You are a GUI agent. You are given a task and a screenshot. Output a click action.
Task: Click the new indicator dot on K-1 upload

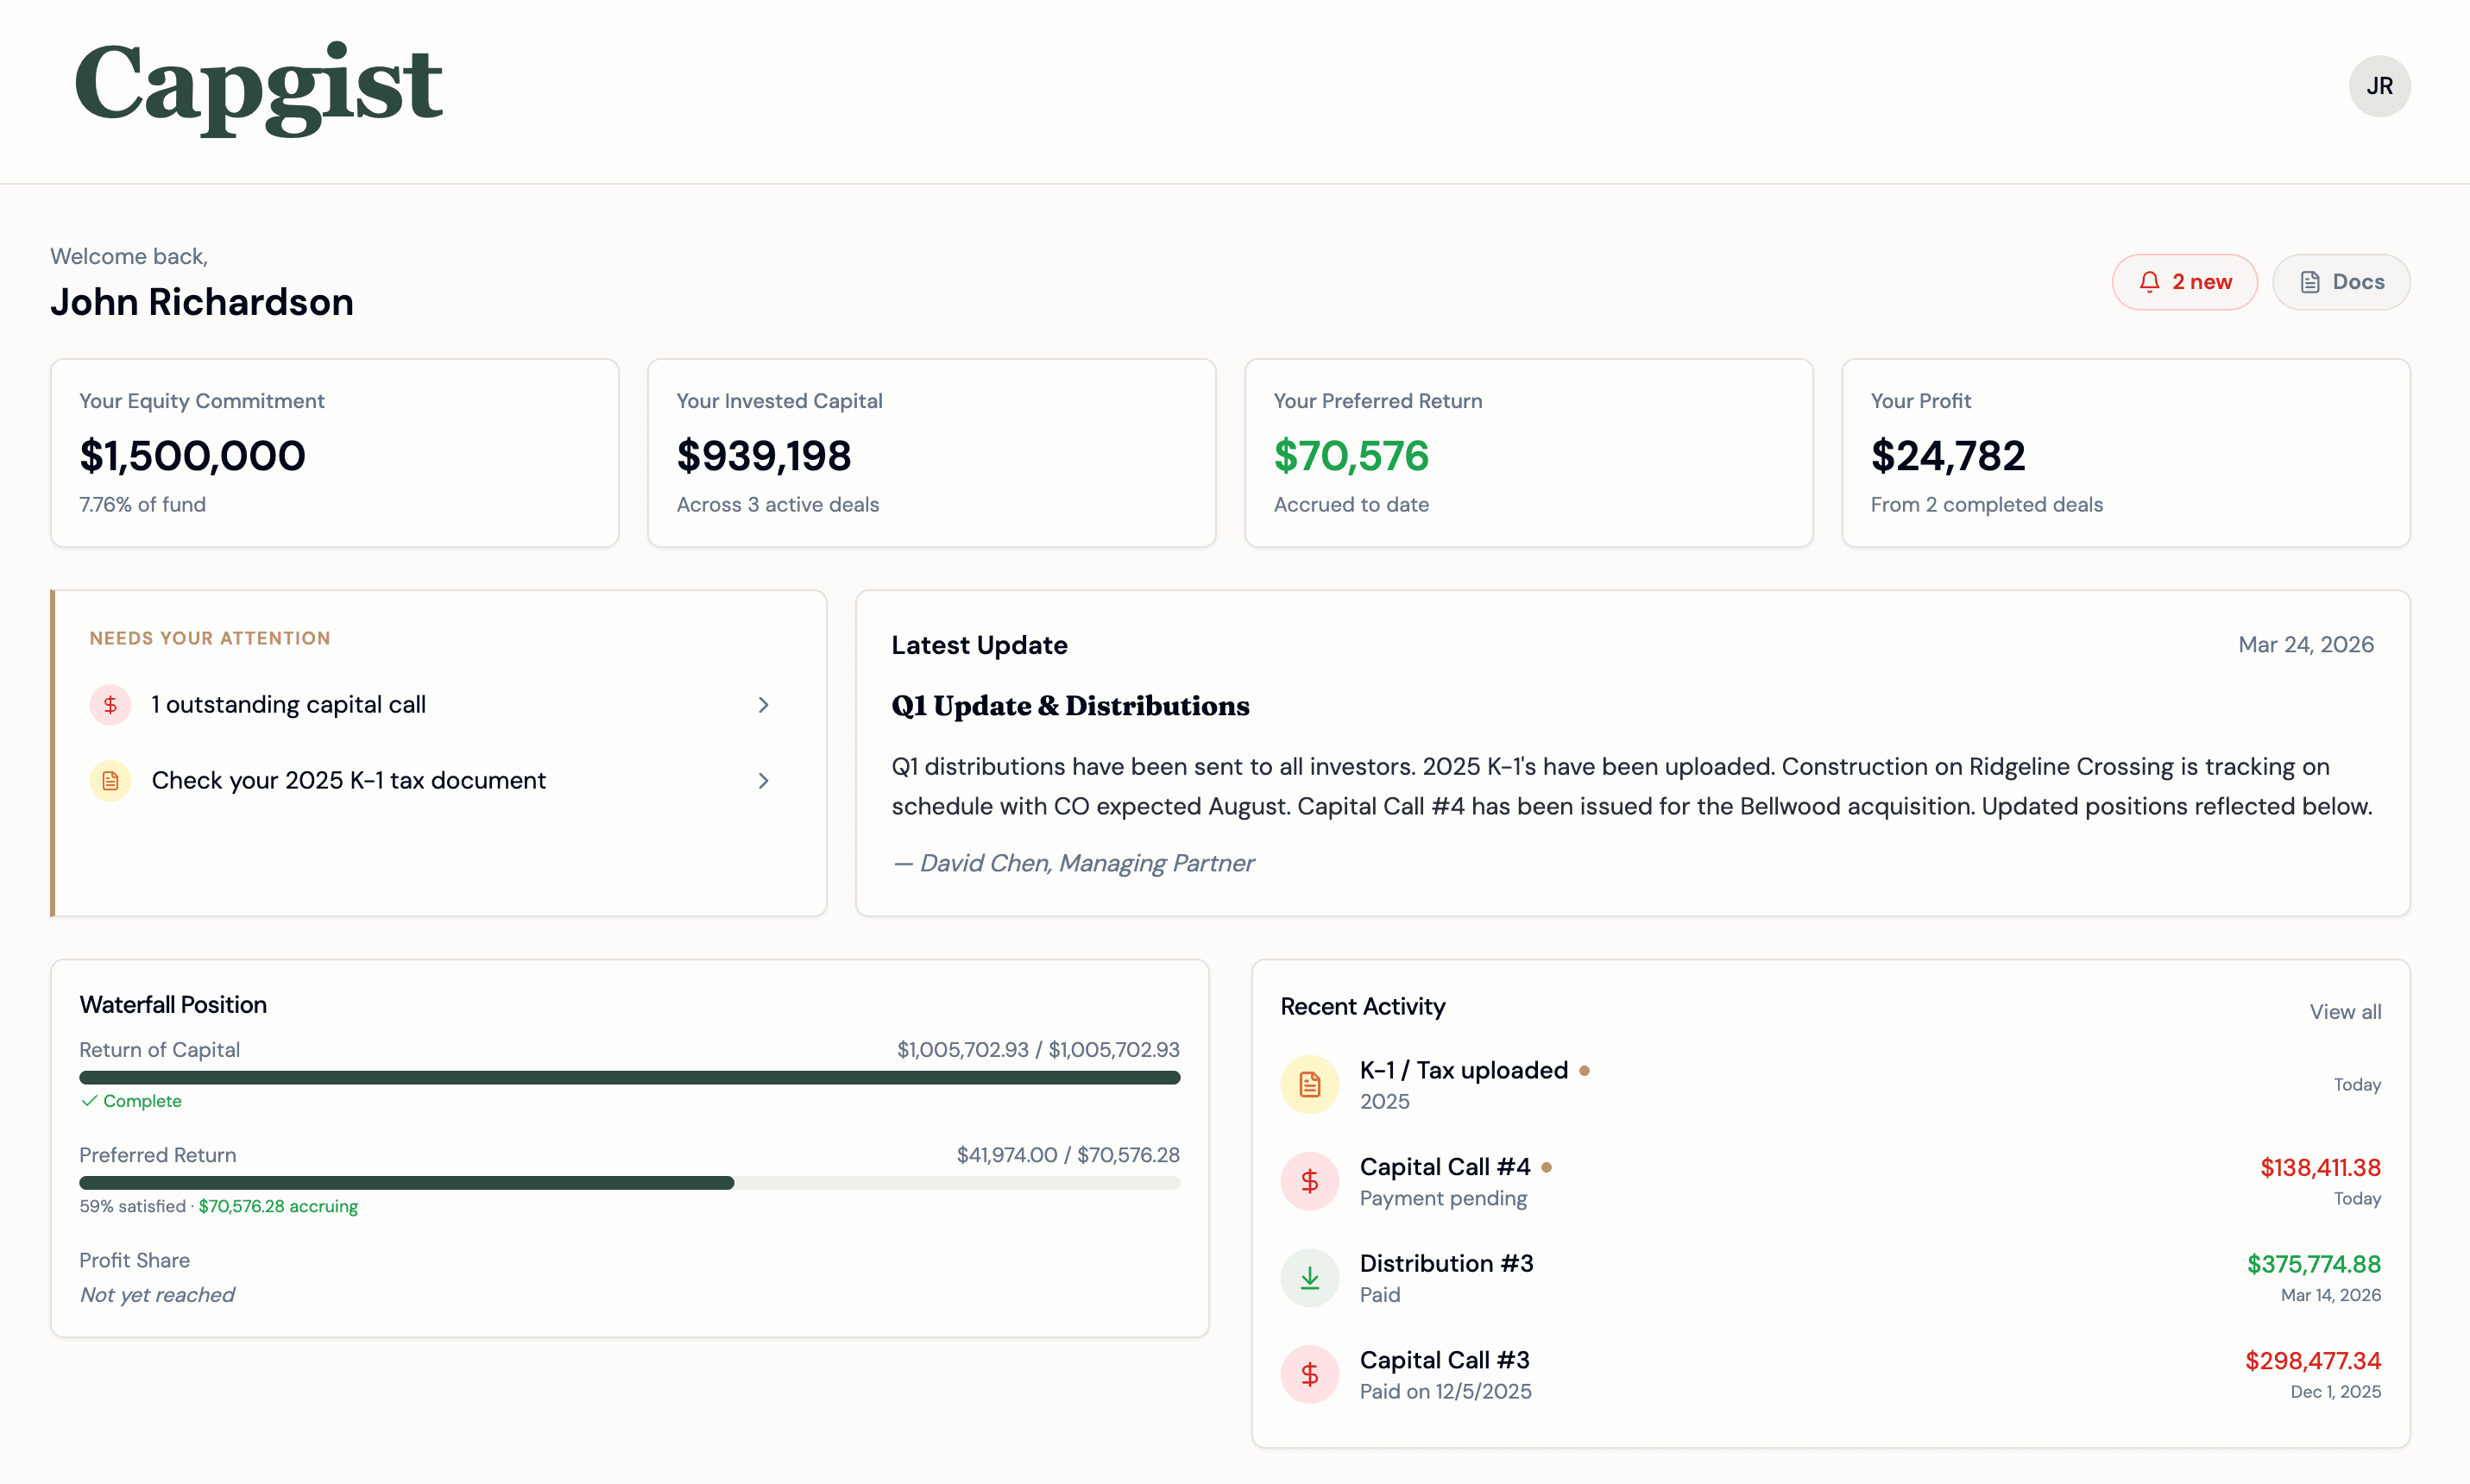click(x=1585, y=1070)
